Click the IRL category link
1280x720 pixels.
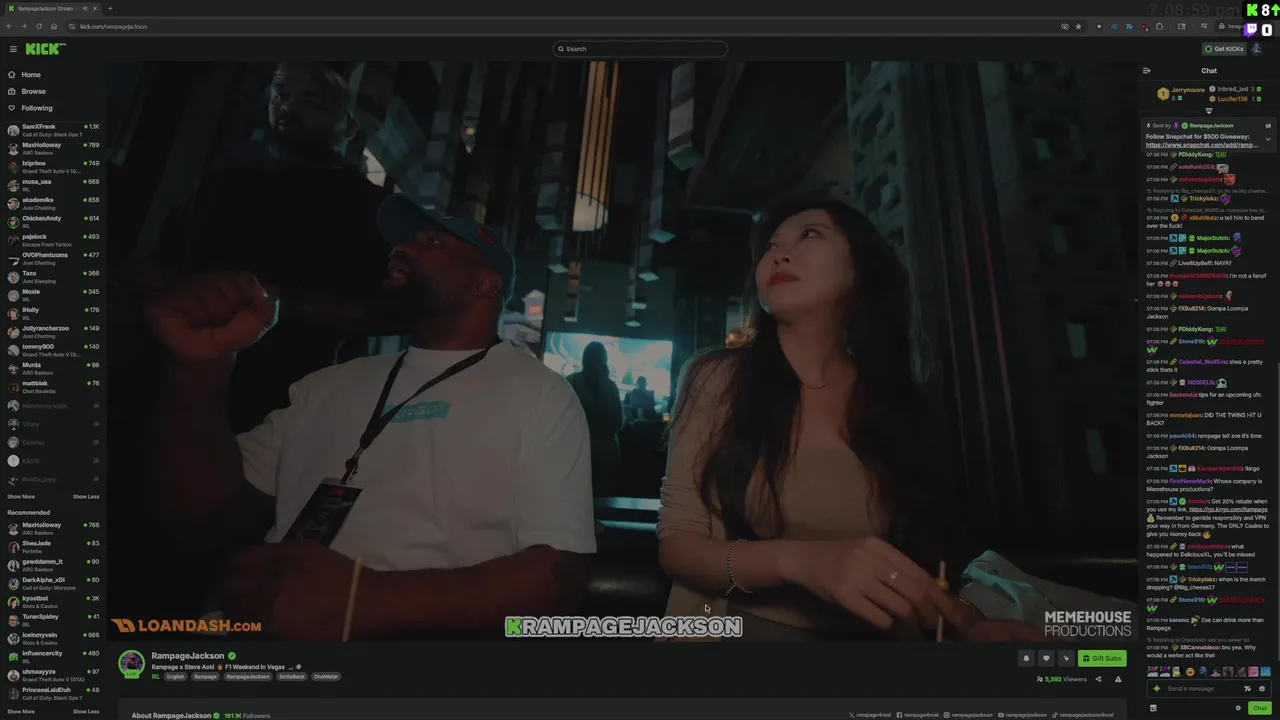pyautogui.click(x=155, y=677)
